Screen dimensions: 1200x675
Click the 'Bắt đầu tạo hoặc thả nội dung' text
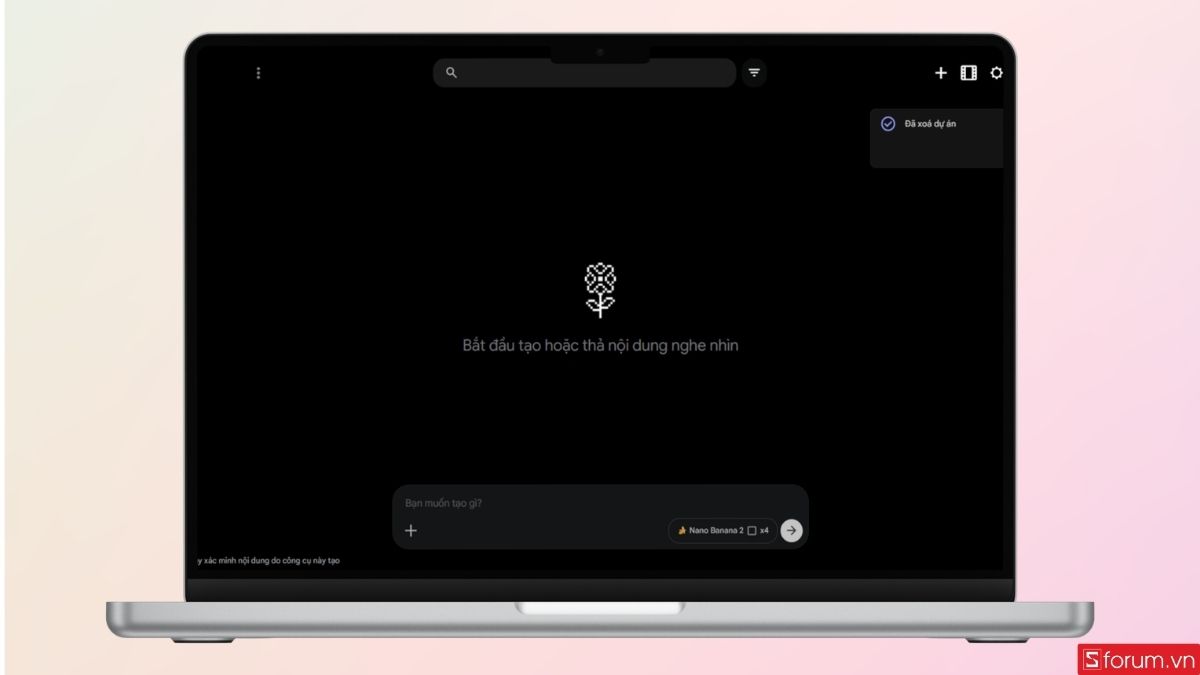(x=600, y=346)
